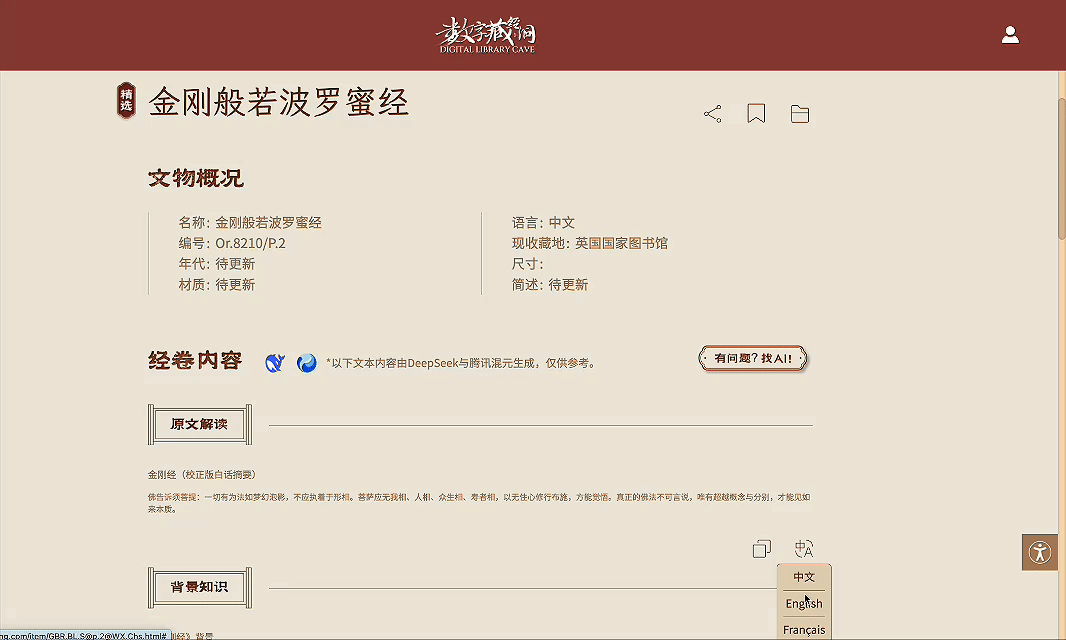
Task: Click the 金刚般若波罗蜜经 page title
Action: pyautogui.click(x=279, y=103)
